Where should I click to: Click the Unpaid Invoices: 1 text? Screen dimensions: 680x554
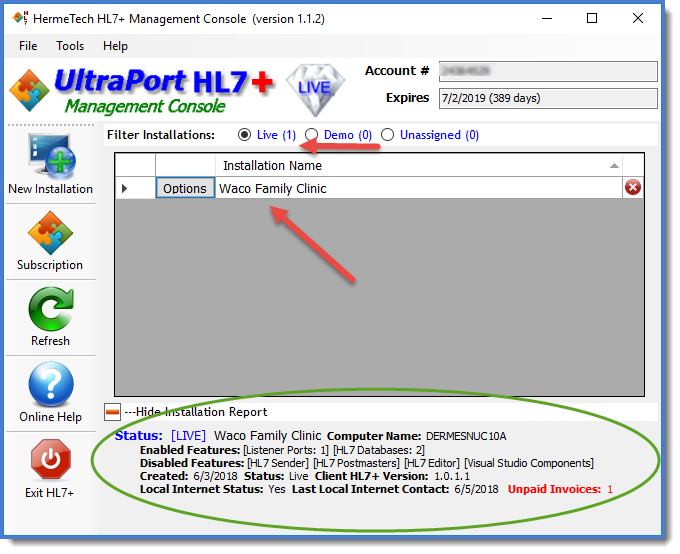click(560, 489)
